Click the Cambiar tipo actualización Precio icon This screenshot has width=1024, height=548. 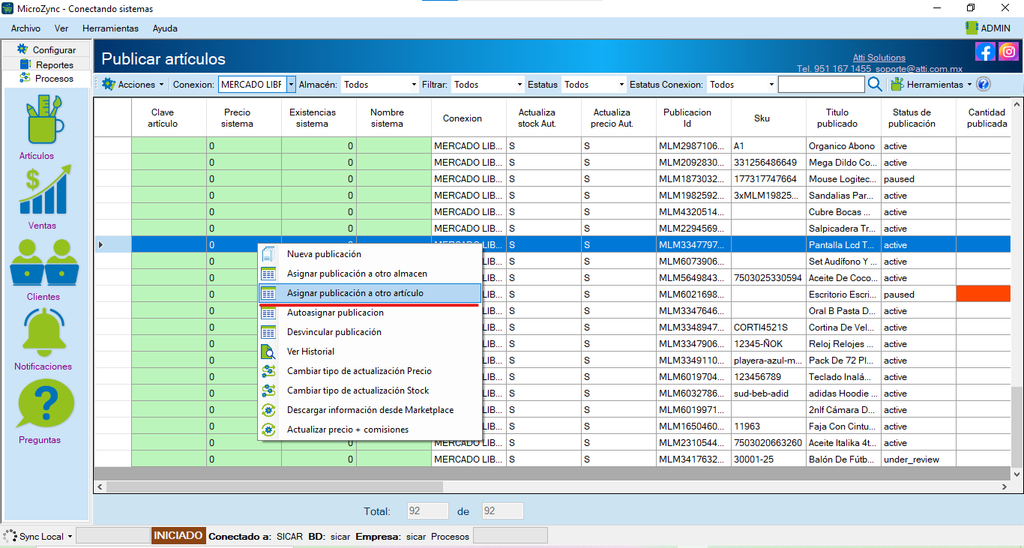click(268, 371)
